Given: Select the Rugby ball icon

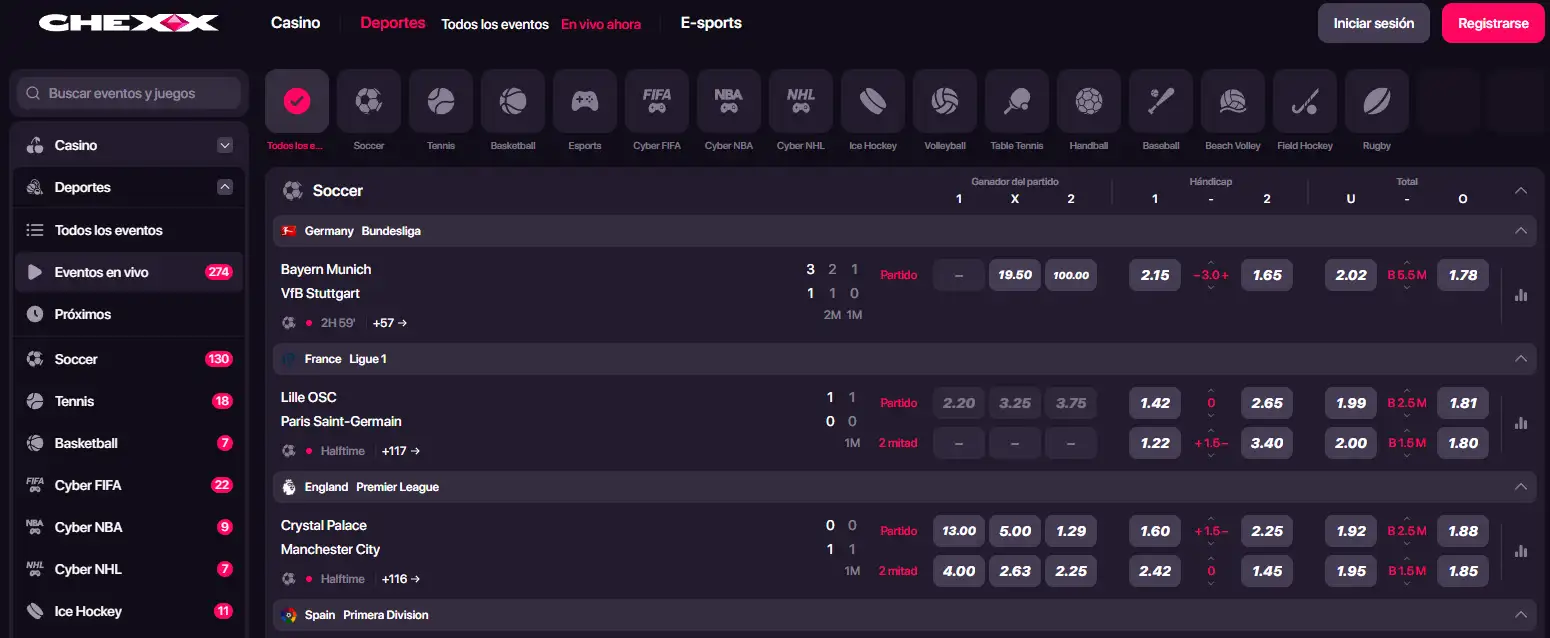Looking at the screenshot, I should (x=1376, y=101).
